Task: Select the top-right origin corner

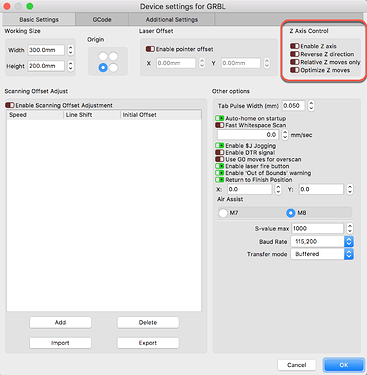Action: 113,56
